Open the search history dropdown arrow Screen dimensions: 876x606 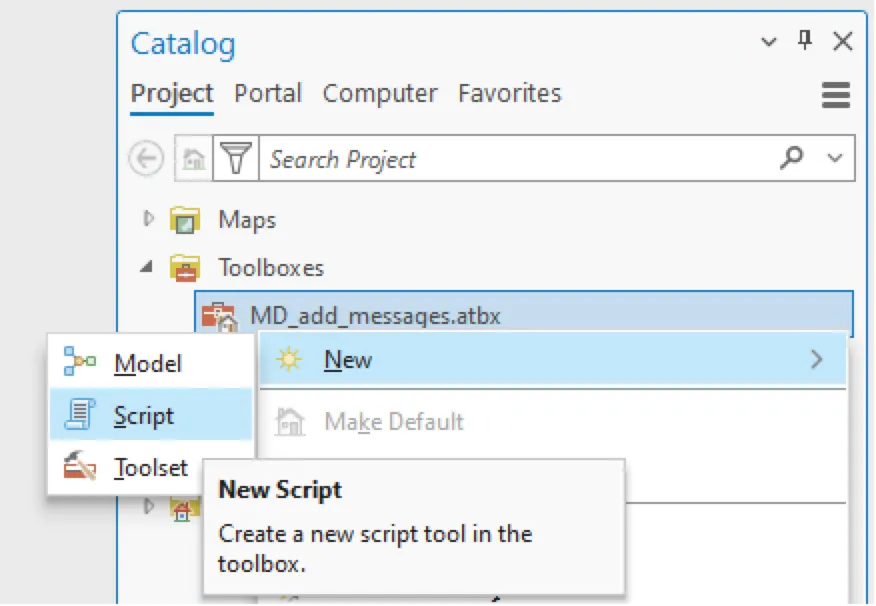(833, 158)
